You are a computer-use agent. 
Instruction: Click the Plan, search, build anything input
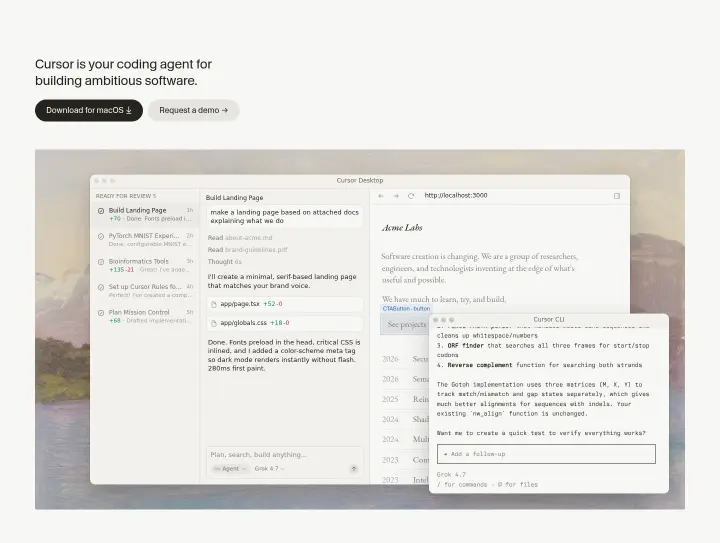(259, 454)
